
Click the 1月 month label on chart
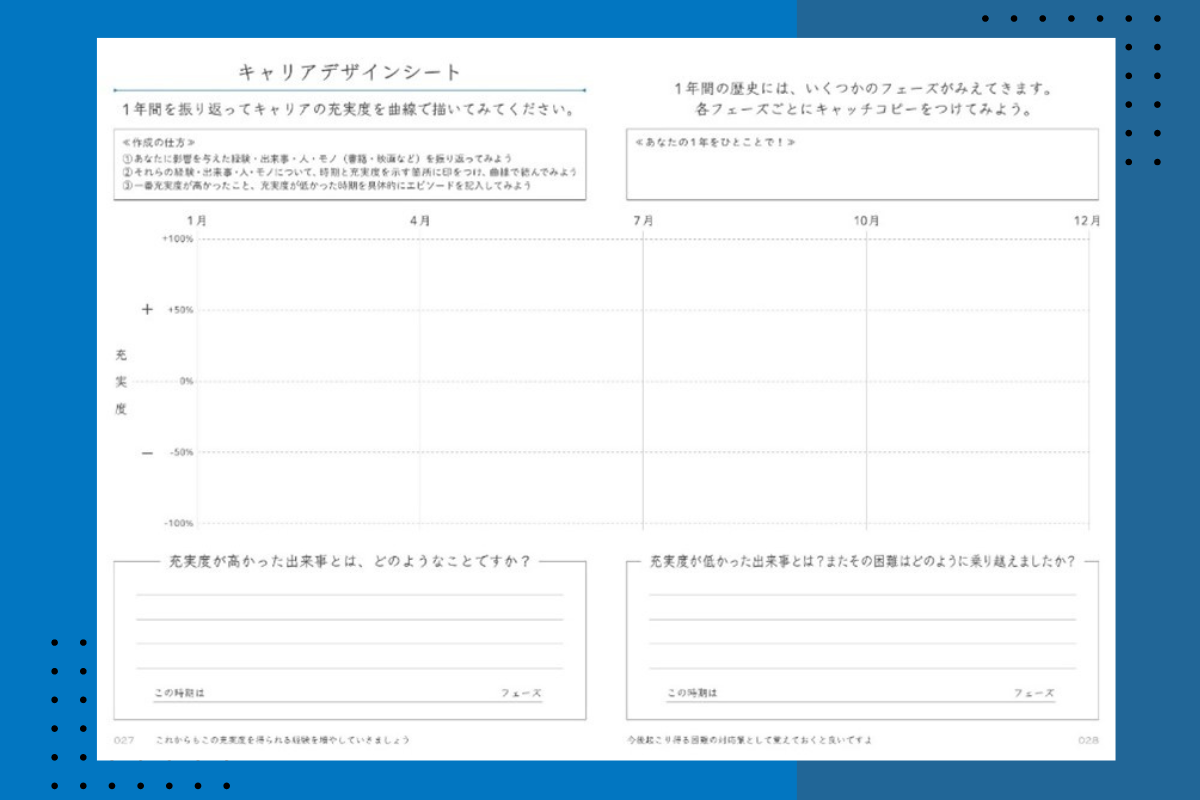197,221
